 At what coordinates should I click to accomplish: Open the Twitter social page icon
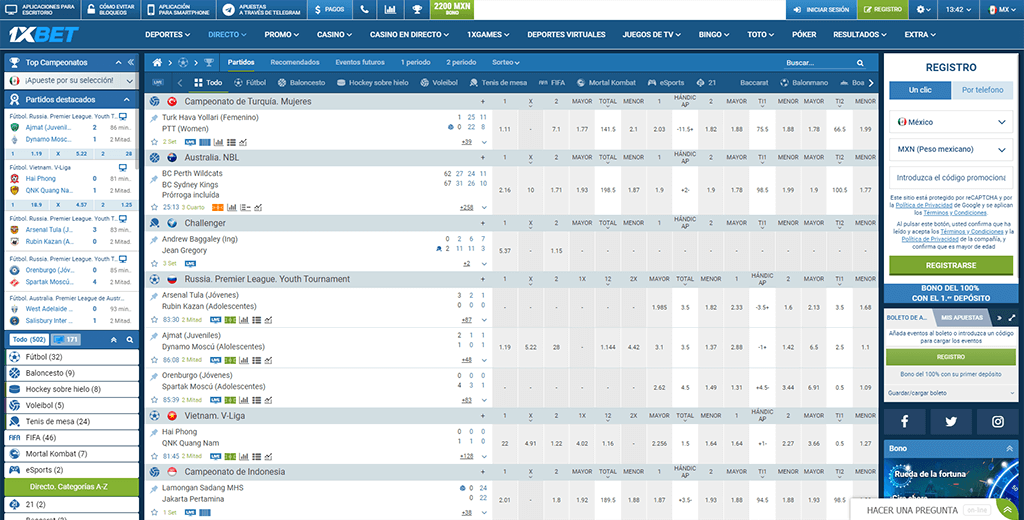point(951,422)
